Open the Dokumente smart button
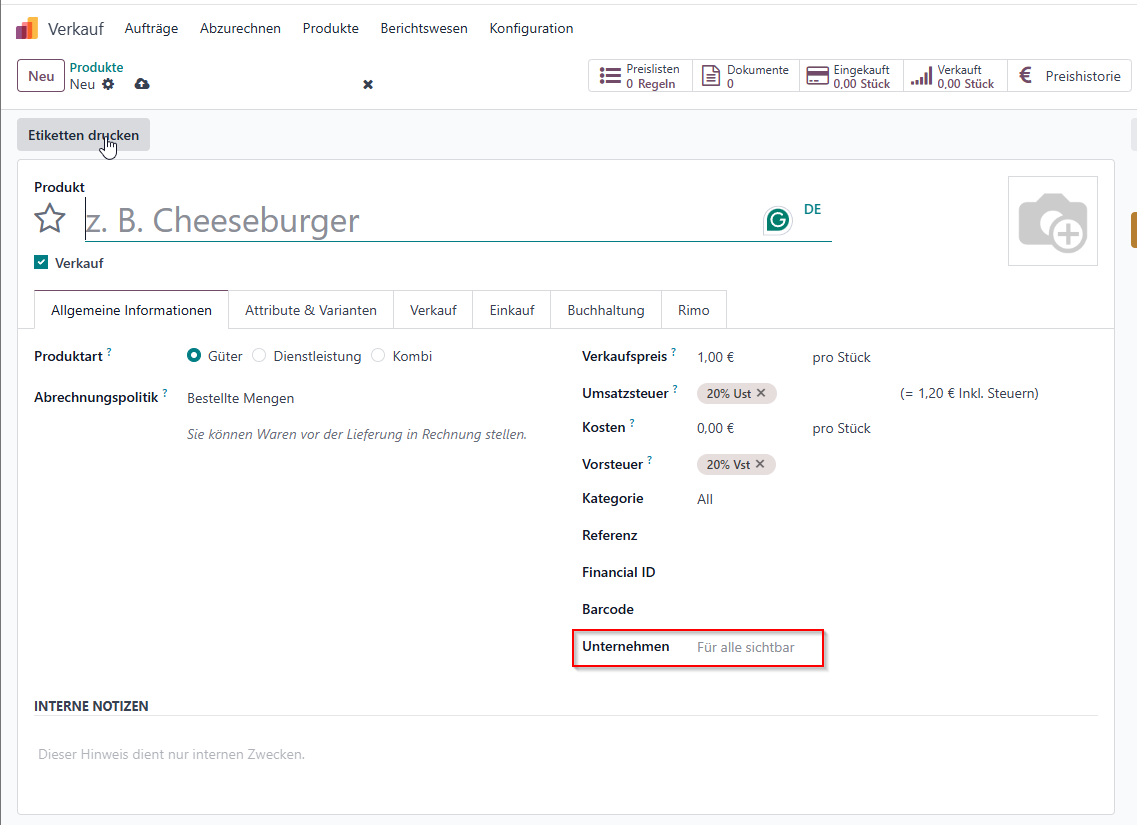The height and width of the screenshot is (825, 1137). coord(745,76)
